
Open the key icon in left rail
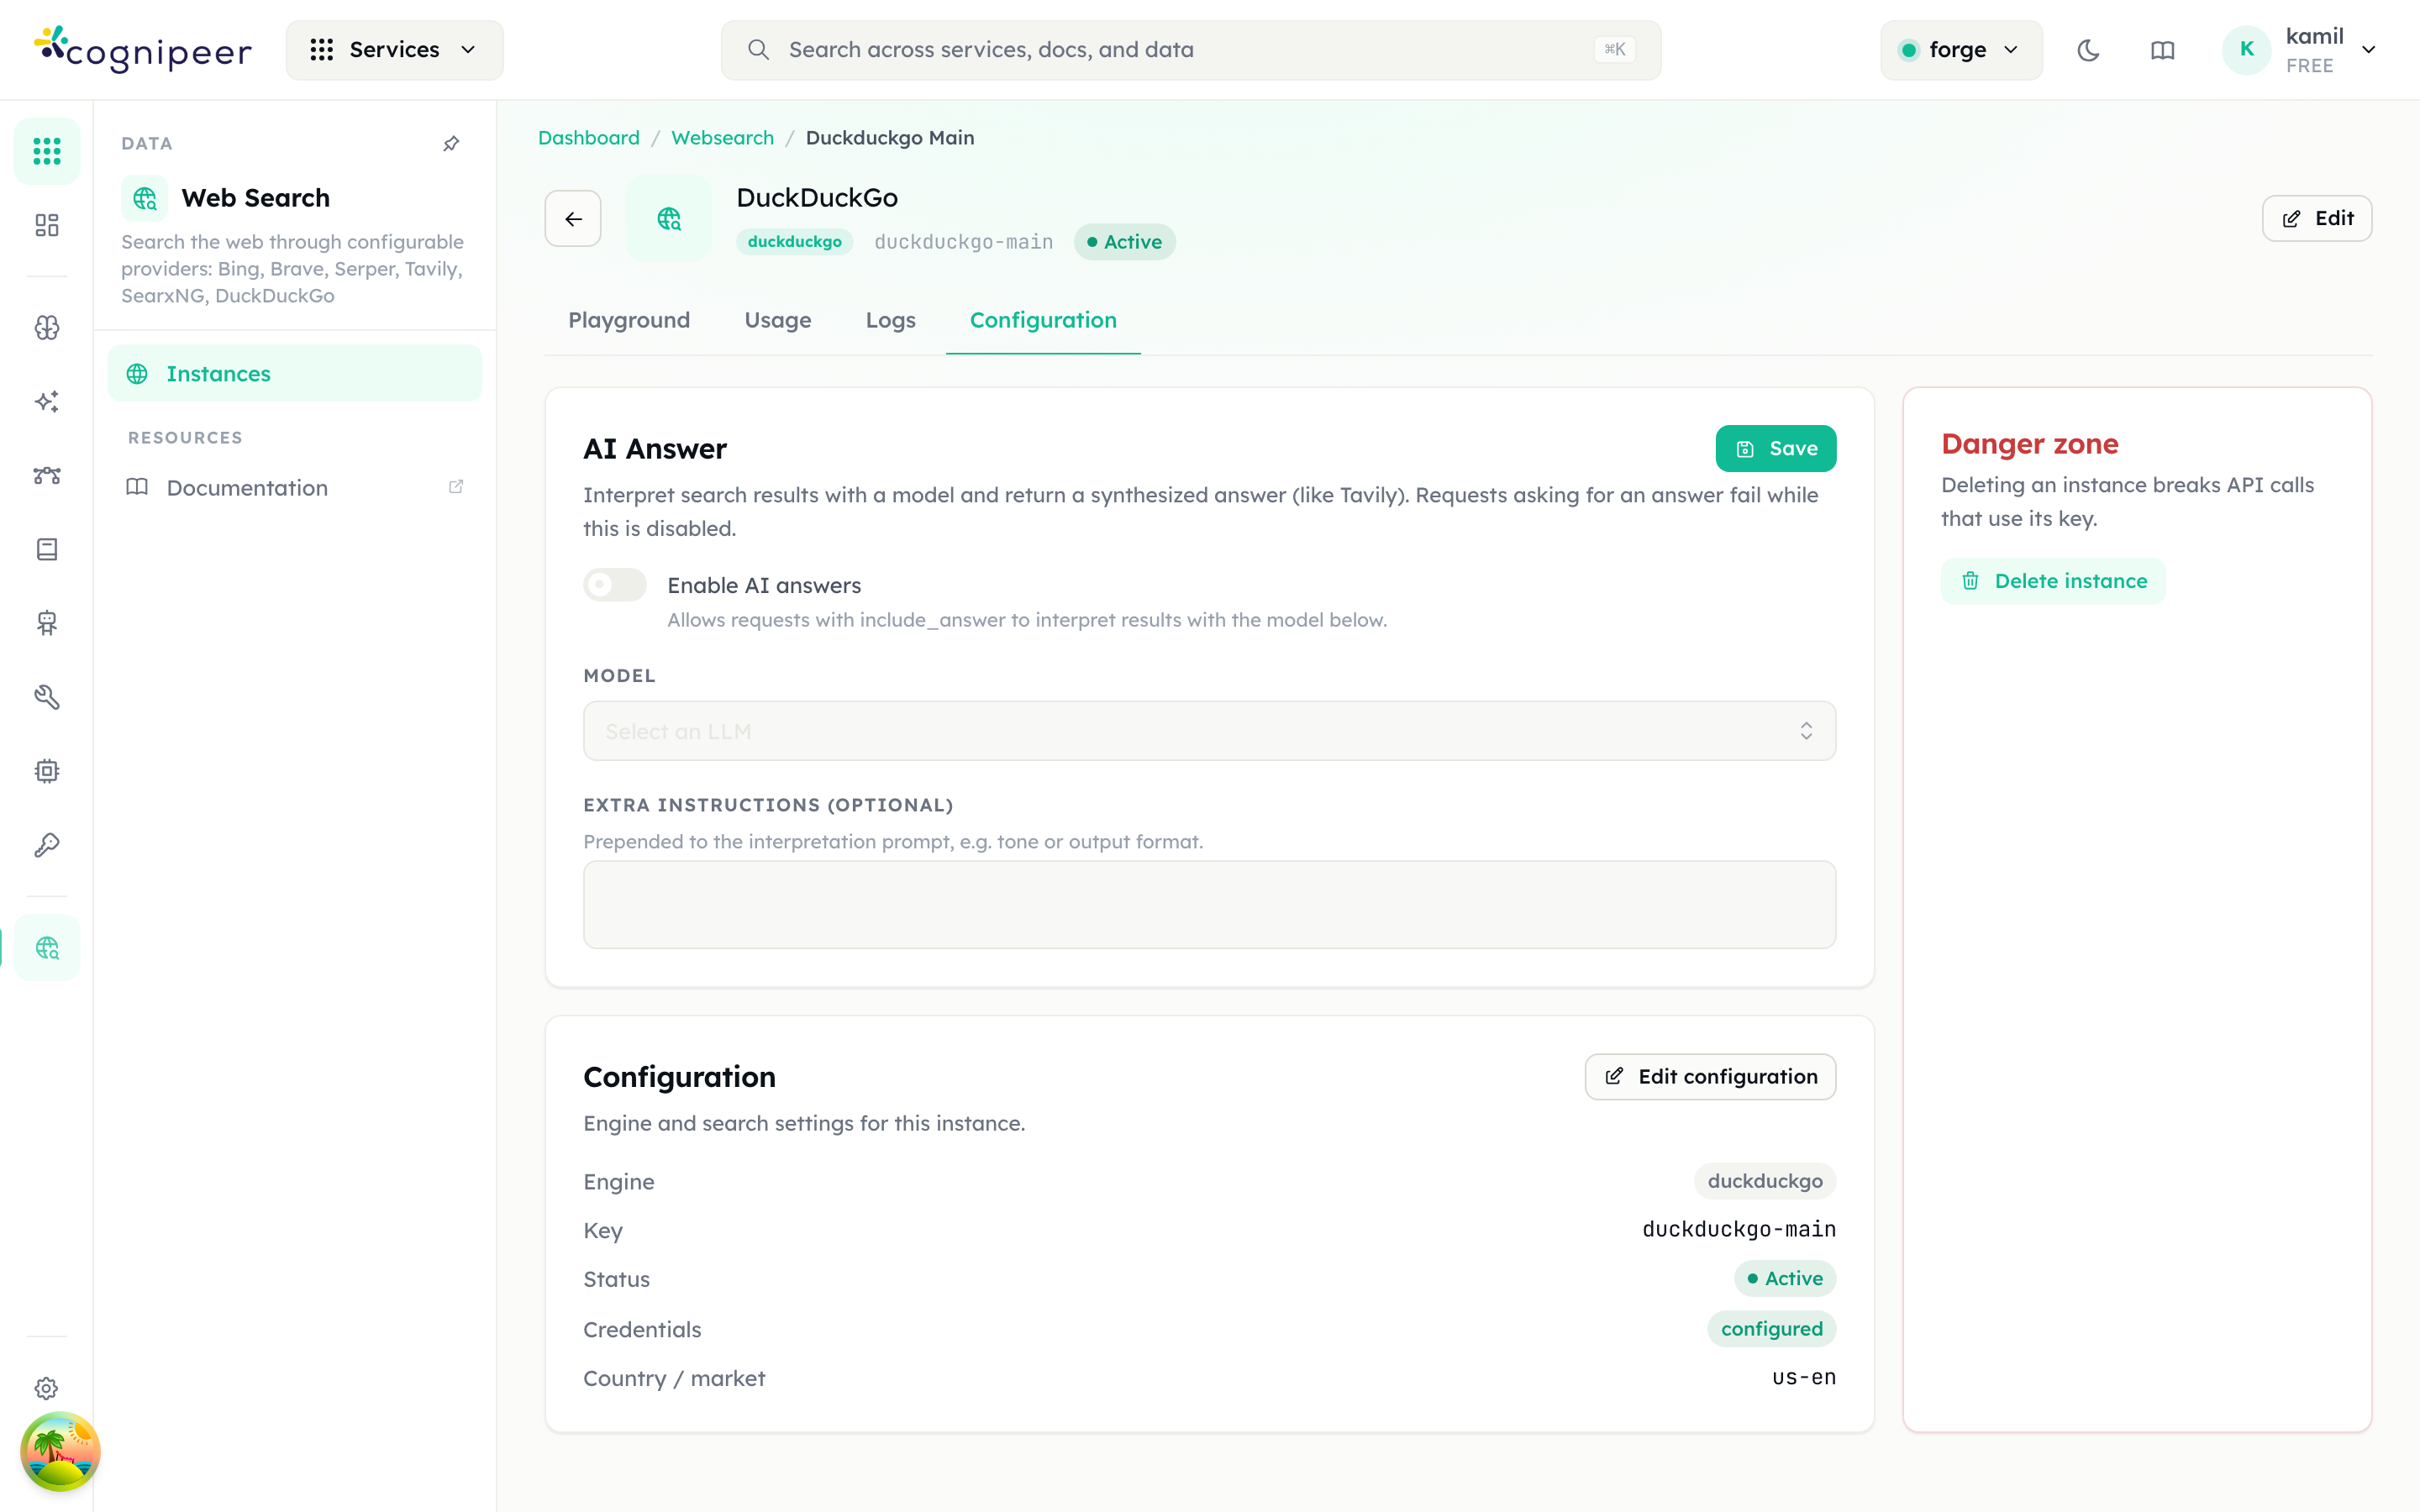[47, 845]
